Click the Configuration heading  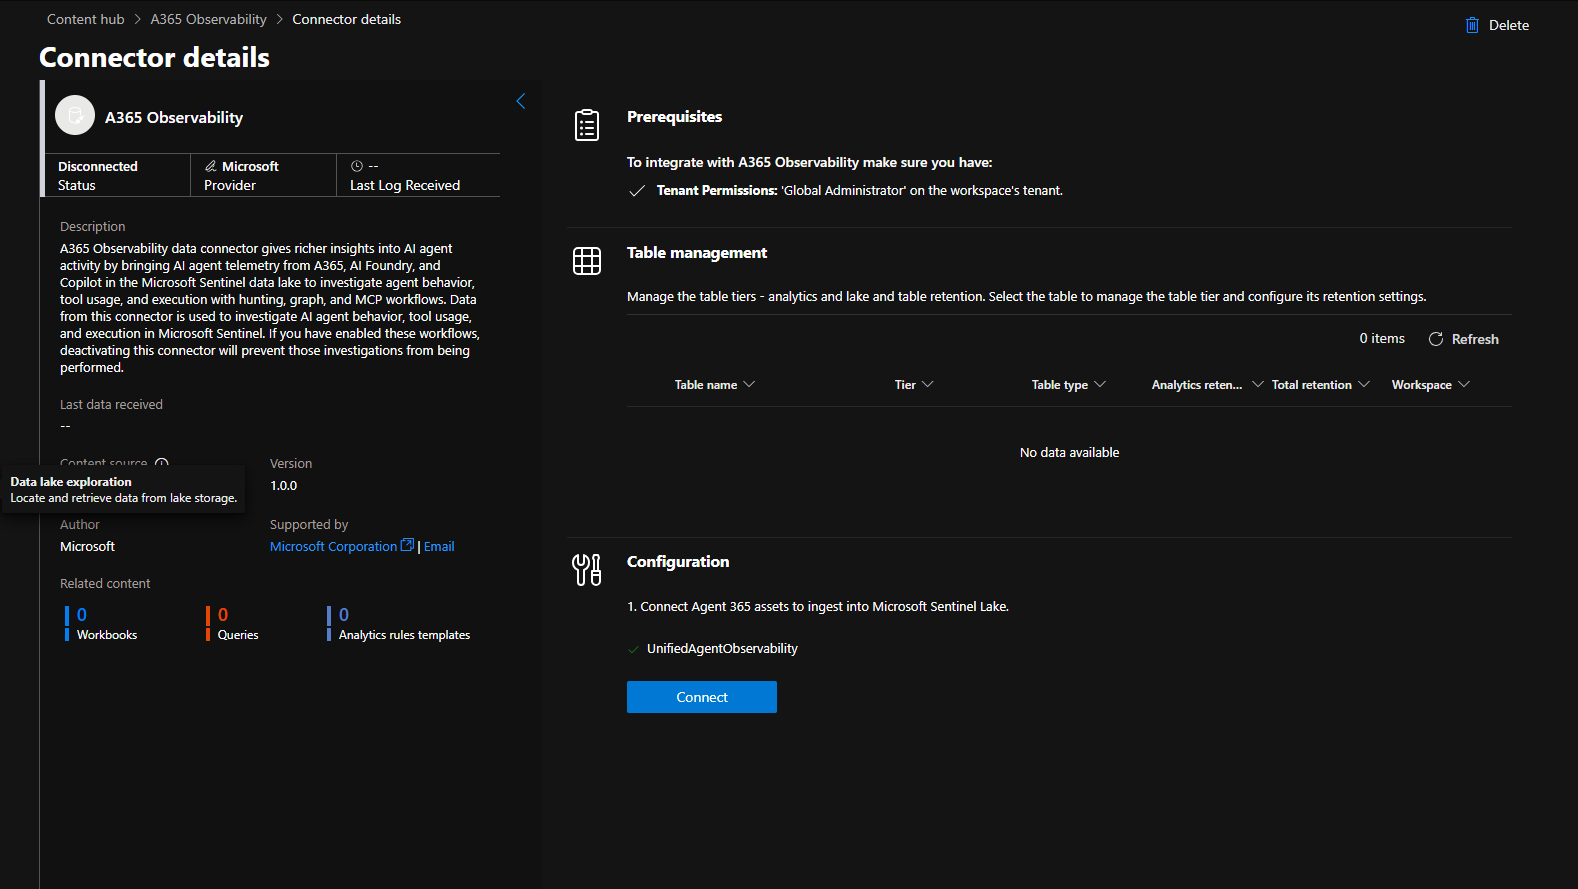pyautogui.click(x=678, y=562)
